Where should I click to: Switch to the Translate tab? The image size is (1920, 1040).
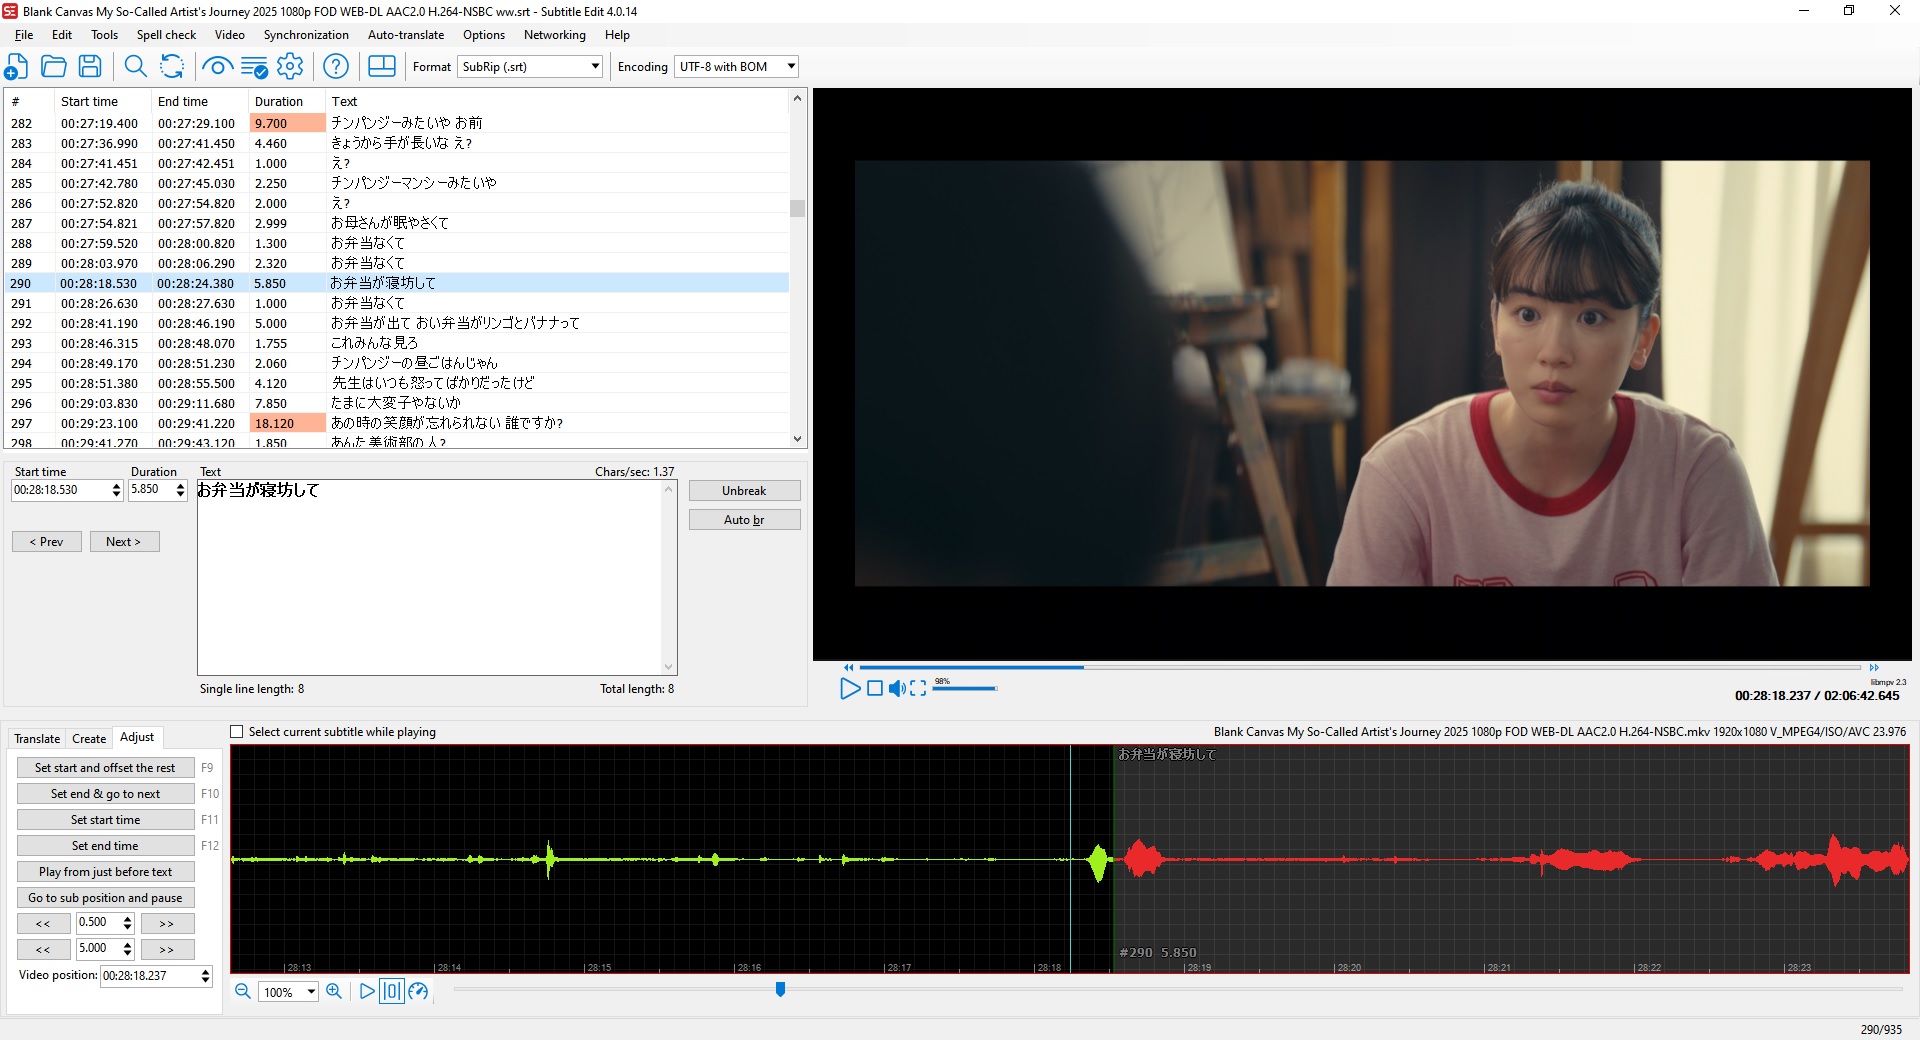tap(37, 739)
